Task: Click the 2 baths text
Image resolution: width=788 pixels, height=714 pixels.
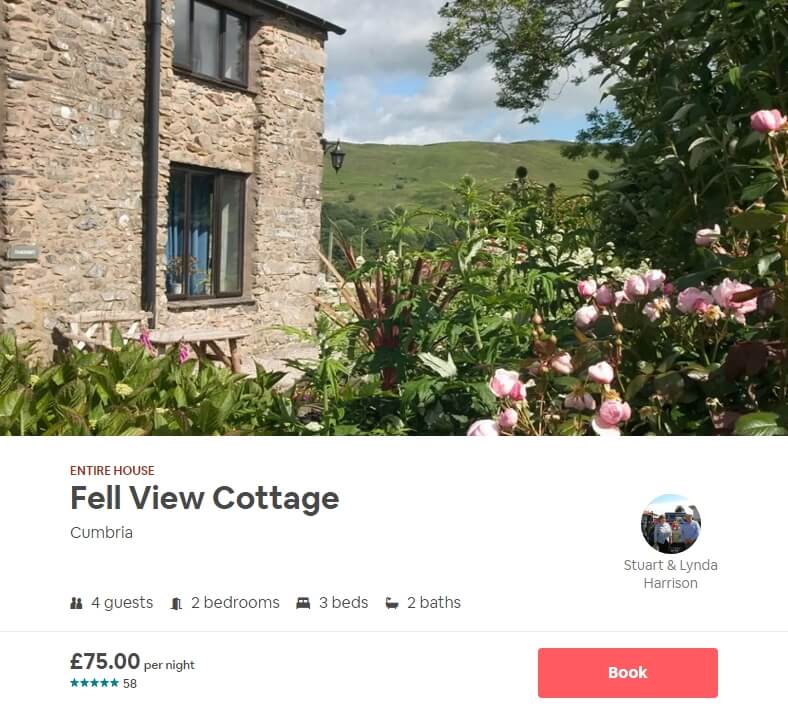Action: click(434, 602)
